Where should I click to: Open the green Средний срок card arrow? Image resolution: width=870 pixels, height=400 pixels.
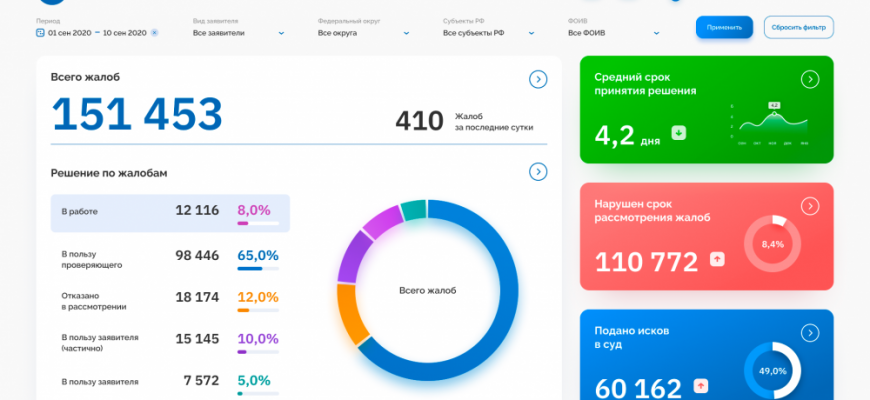(x=810, y=79)
